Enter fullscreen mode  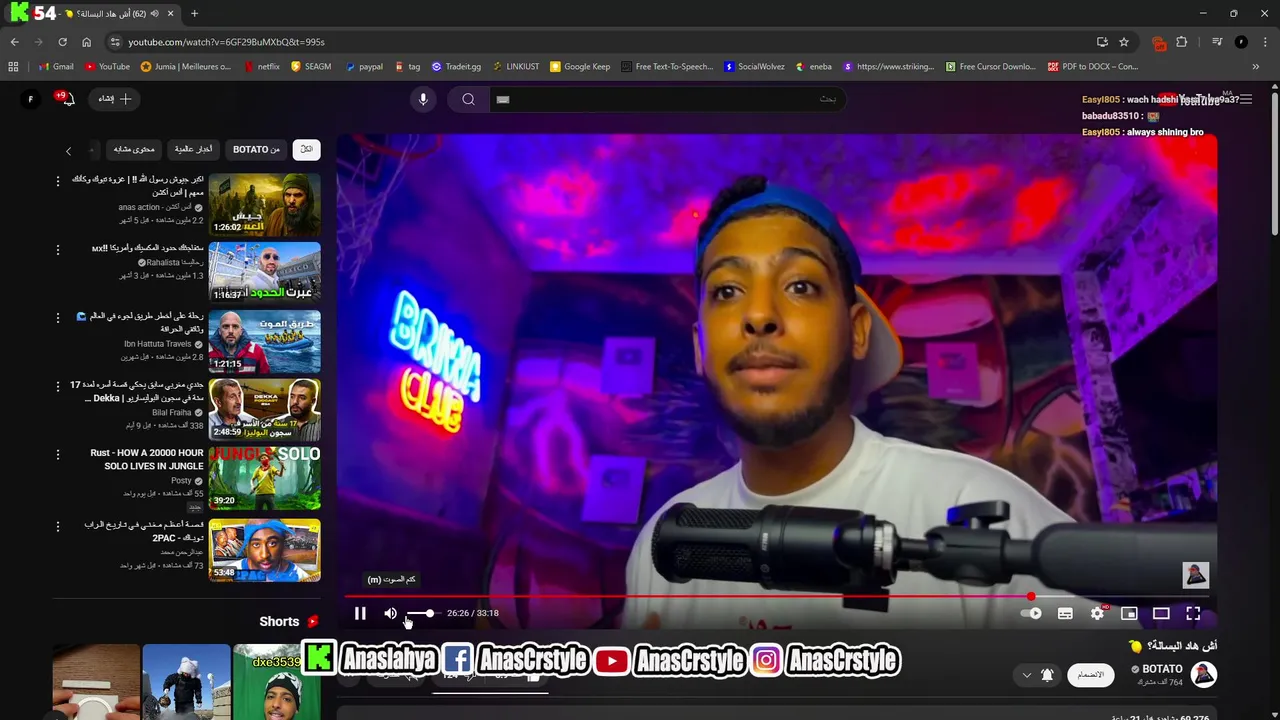(1193, 613)
